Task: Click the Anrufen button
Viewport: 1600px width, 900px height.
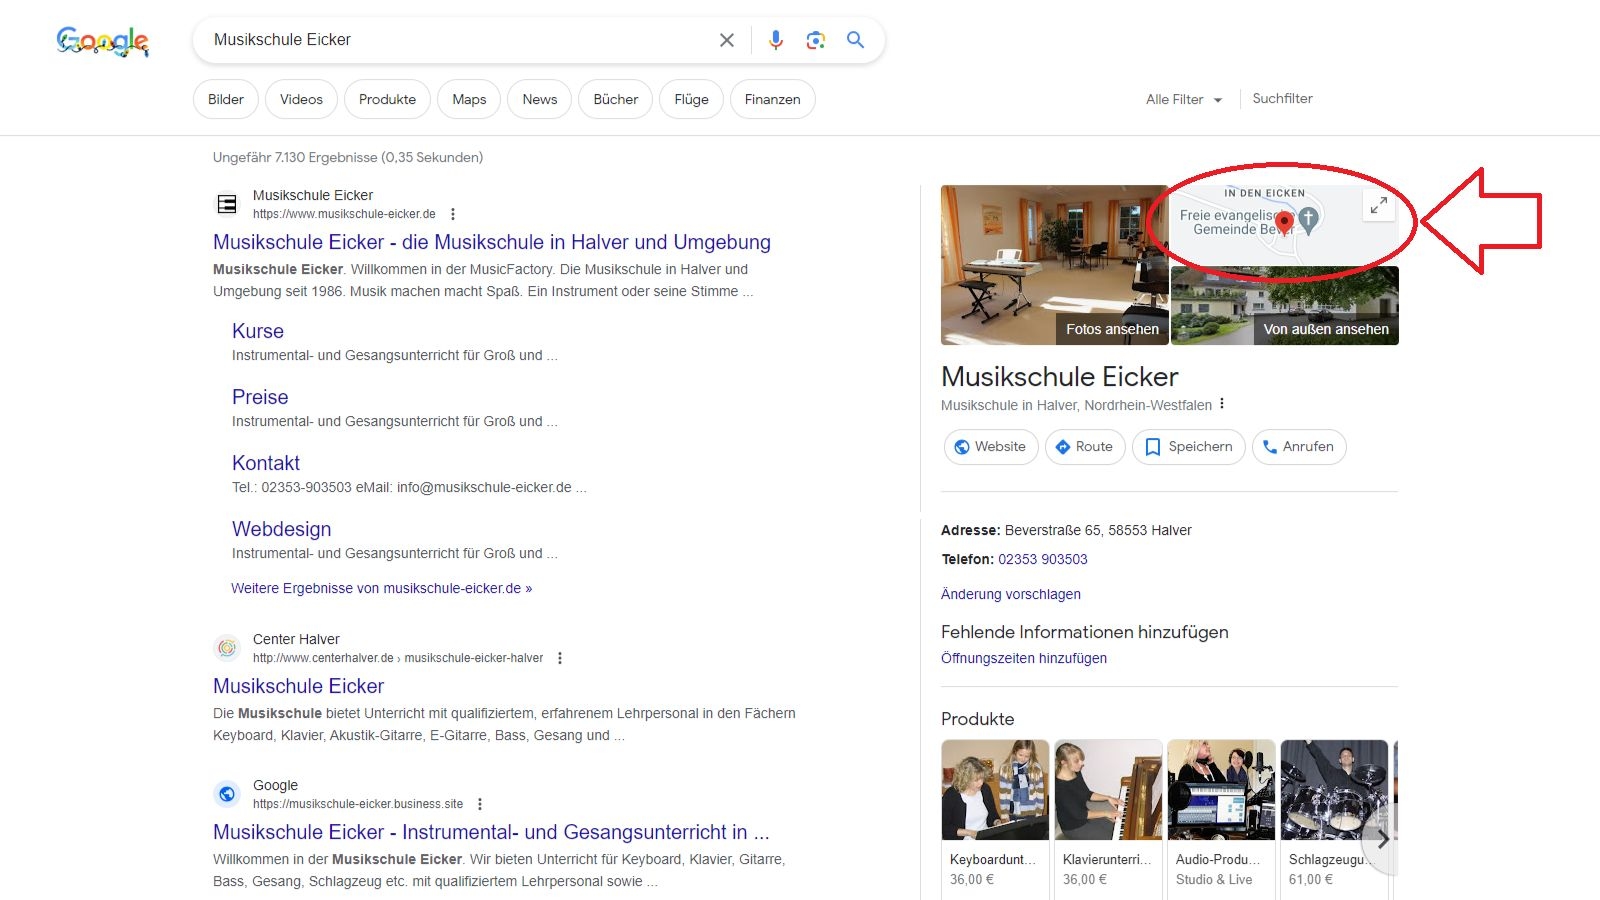Action: click(1299, 447)
